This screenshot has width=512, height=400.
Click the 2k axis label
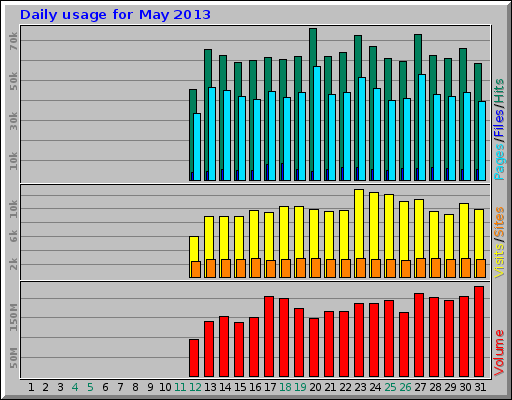point(13,264)
